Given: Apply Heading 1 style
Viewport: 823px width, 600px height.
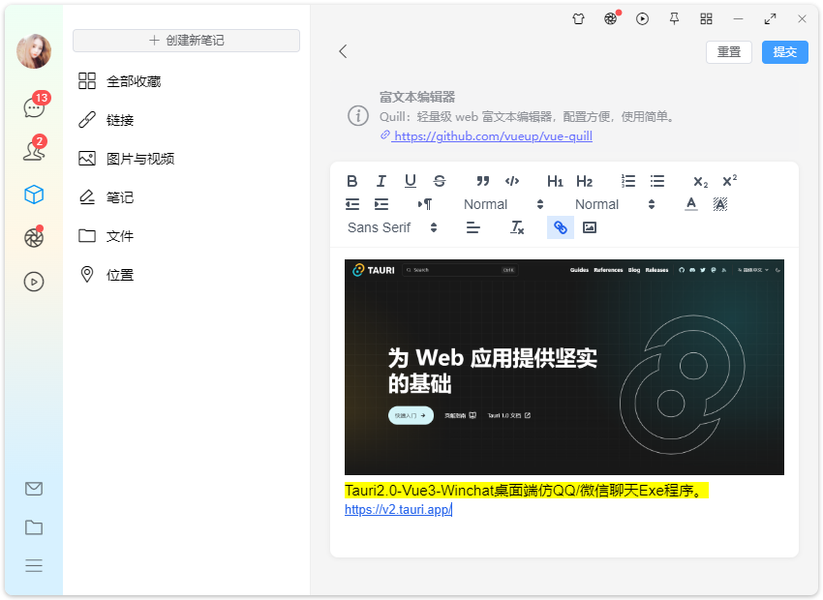Looking at the screenshot, I should point(555,181).
